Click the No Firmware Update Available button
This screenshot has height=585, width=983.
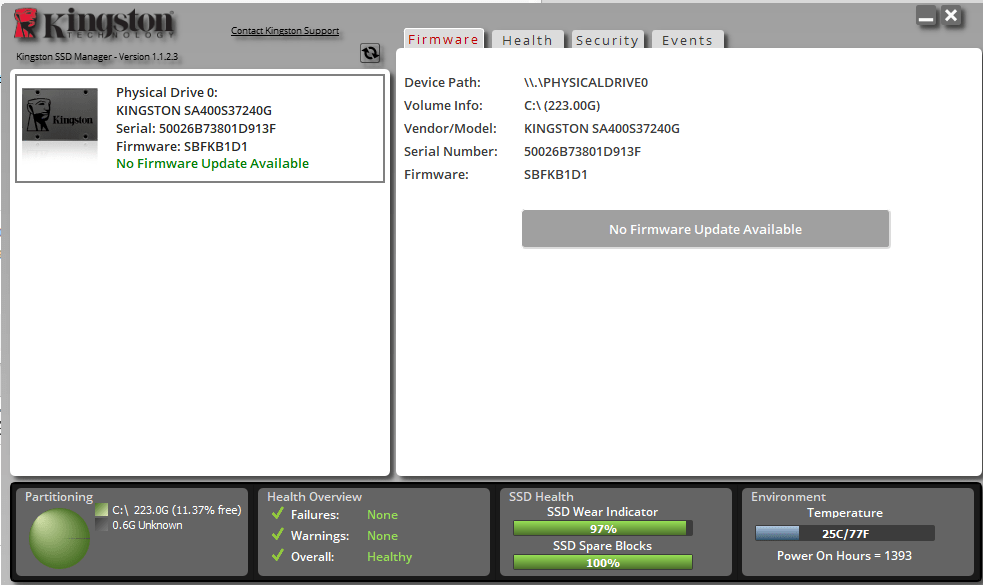coord(705,229)
